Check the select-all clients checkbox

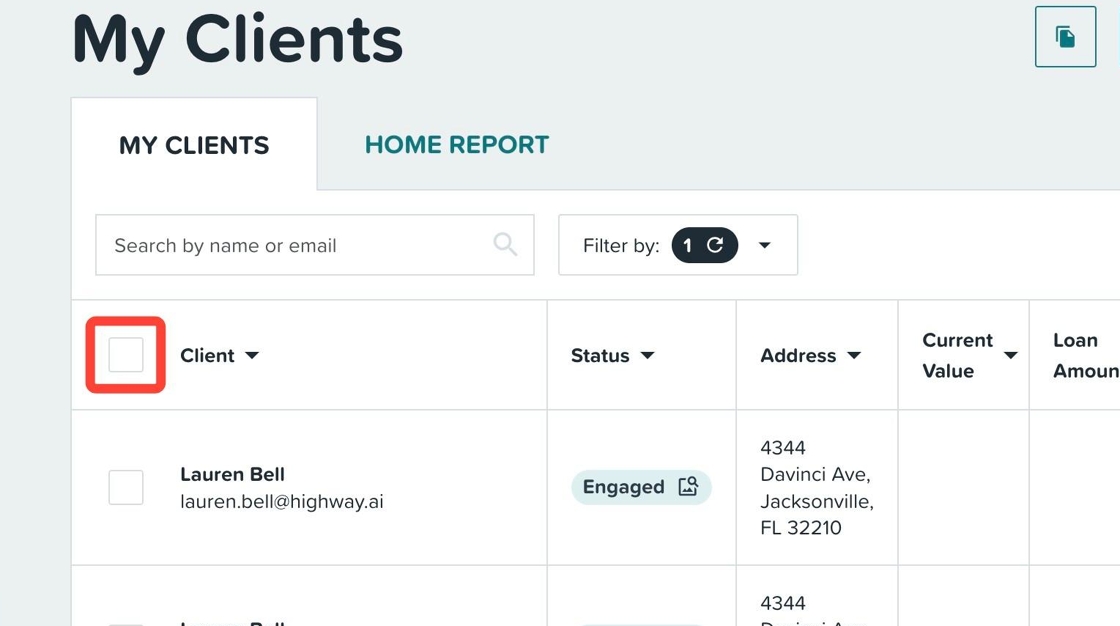126,355
